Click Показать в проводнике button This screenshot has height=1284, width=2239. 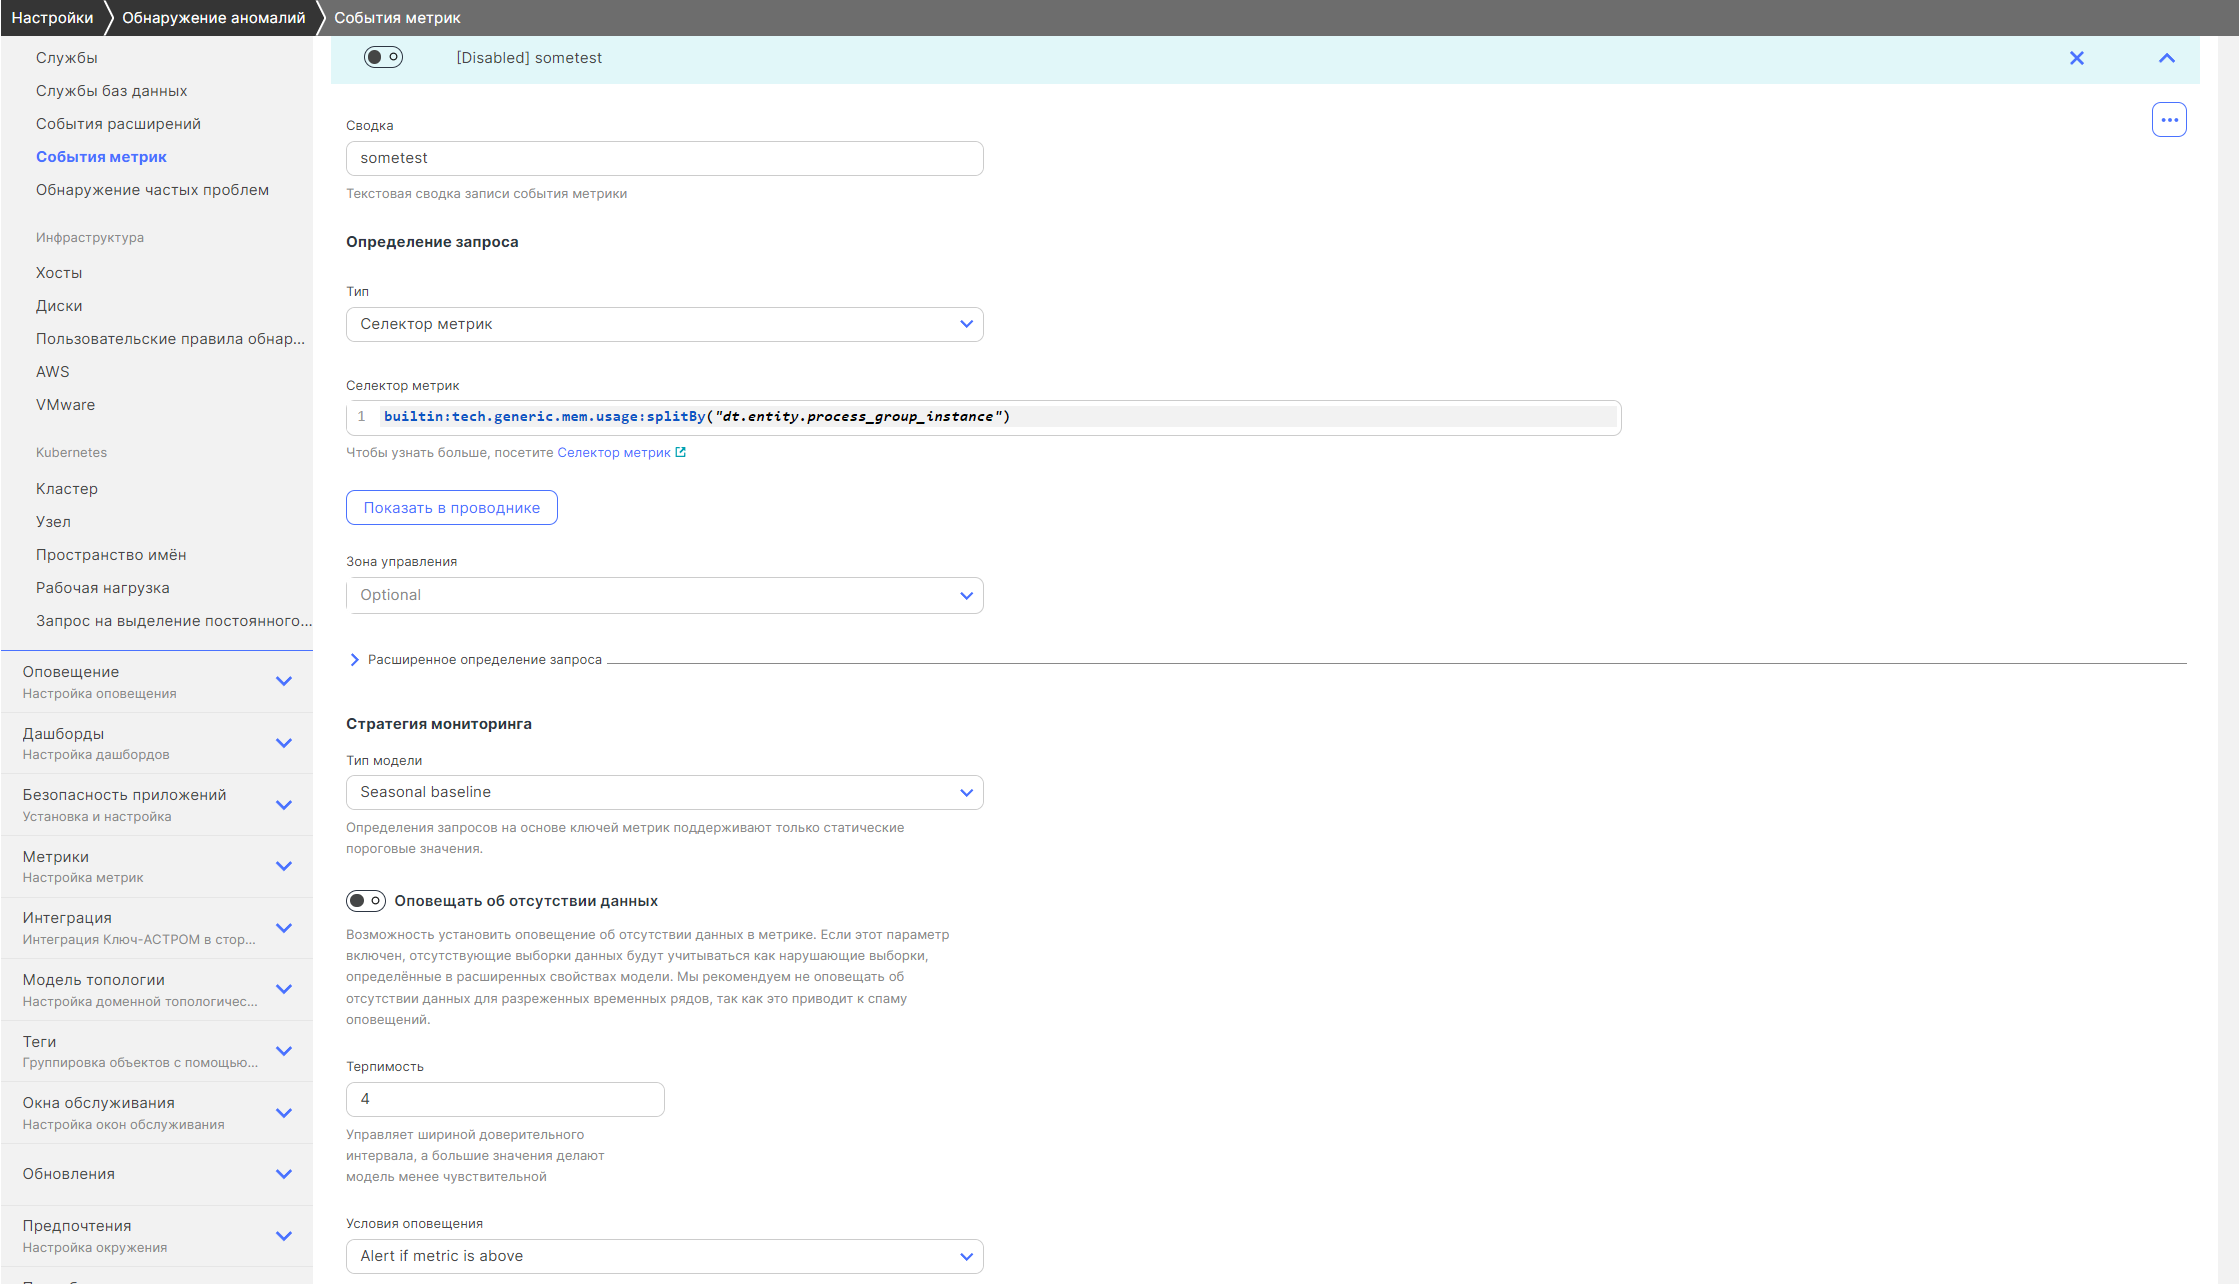tap(451, 508)
